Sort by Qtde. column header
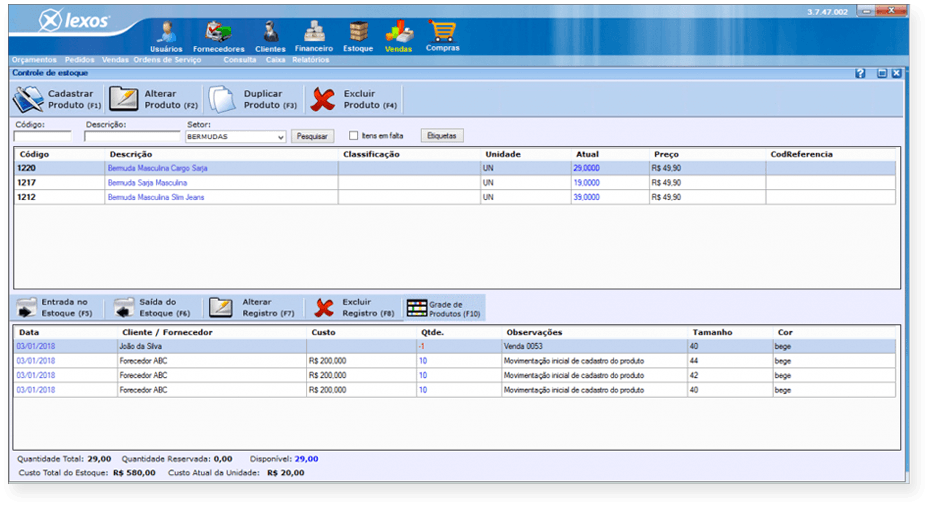The width and height of the screenshot is (930, 507). click(x=432, y=333)
